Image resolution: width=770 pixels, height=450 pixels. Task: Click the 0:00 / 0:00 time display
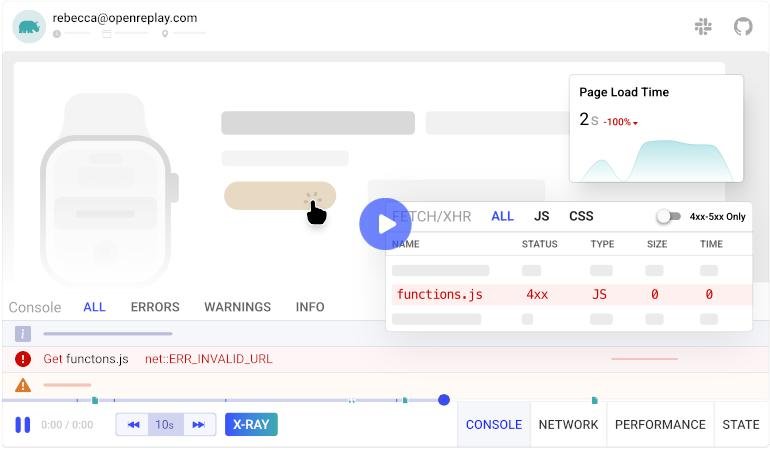(67, 425)
